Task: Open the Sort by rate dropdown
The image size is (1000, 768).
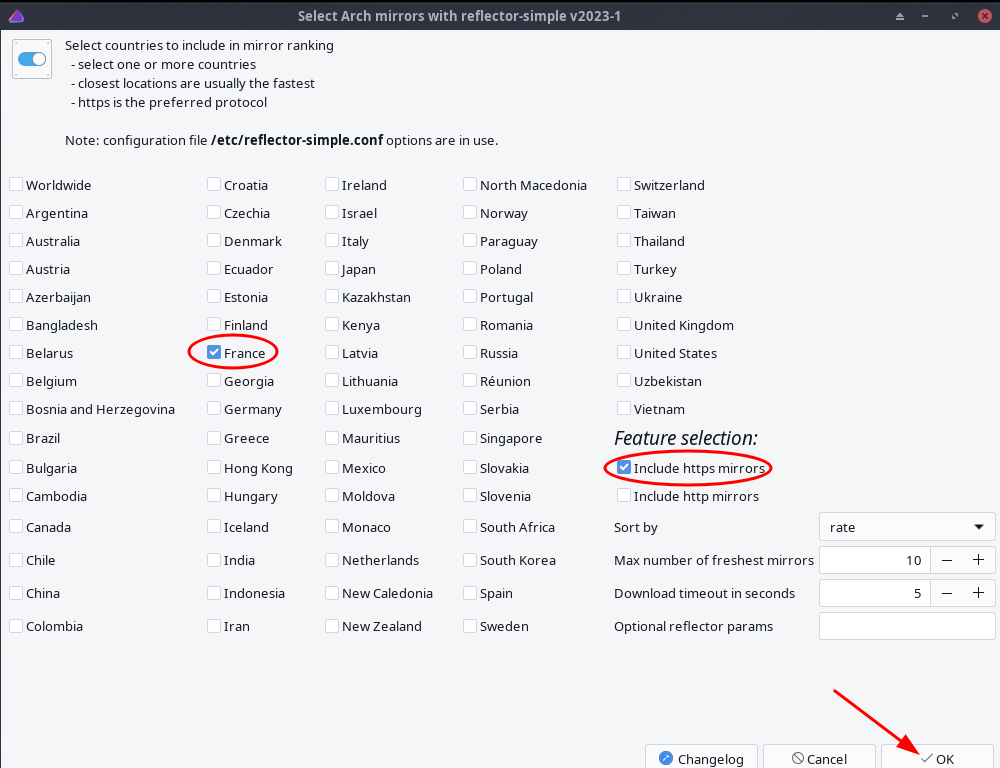Action: point(906,527)
